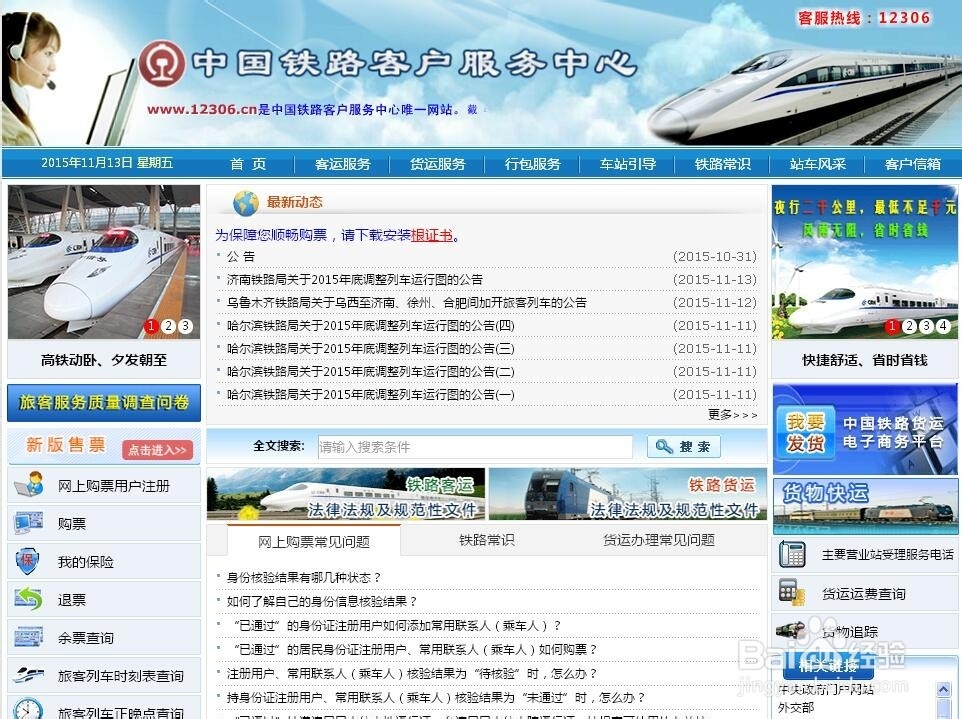Click the 购票 computer icon
Screen dimensions: 962x719
tap(28, 523)
